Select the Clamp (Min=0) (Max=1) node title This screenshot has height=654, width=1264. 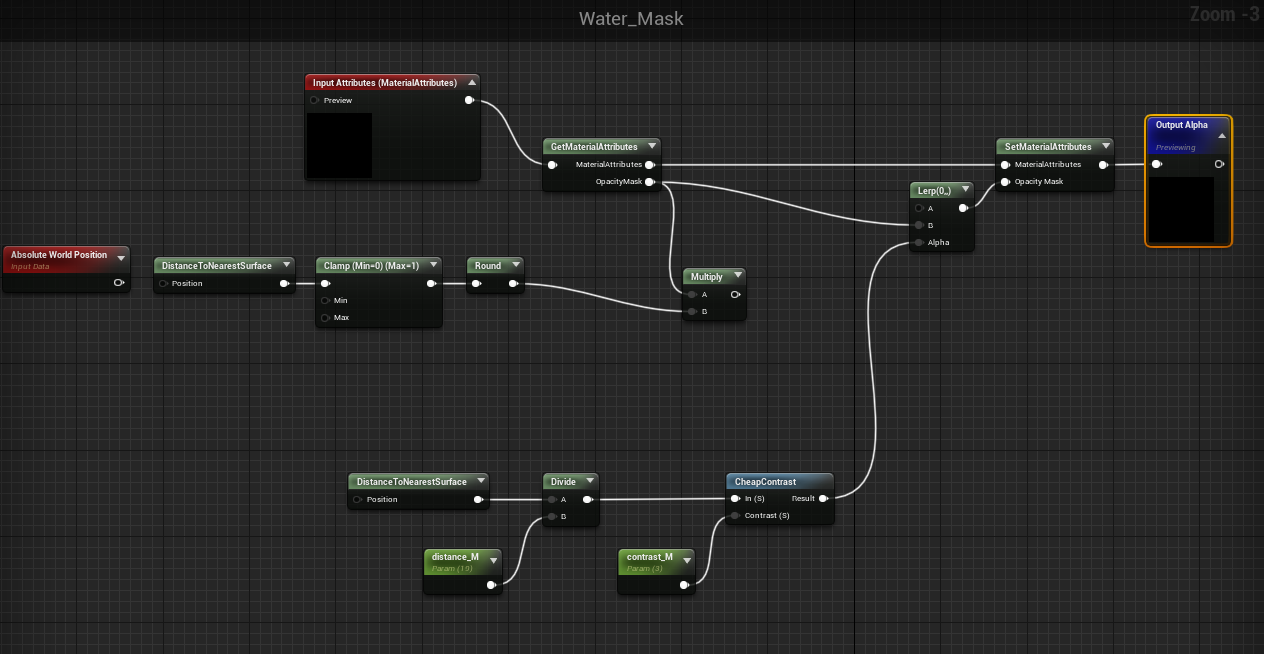tap(371, 266)
